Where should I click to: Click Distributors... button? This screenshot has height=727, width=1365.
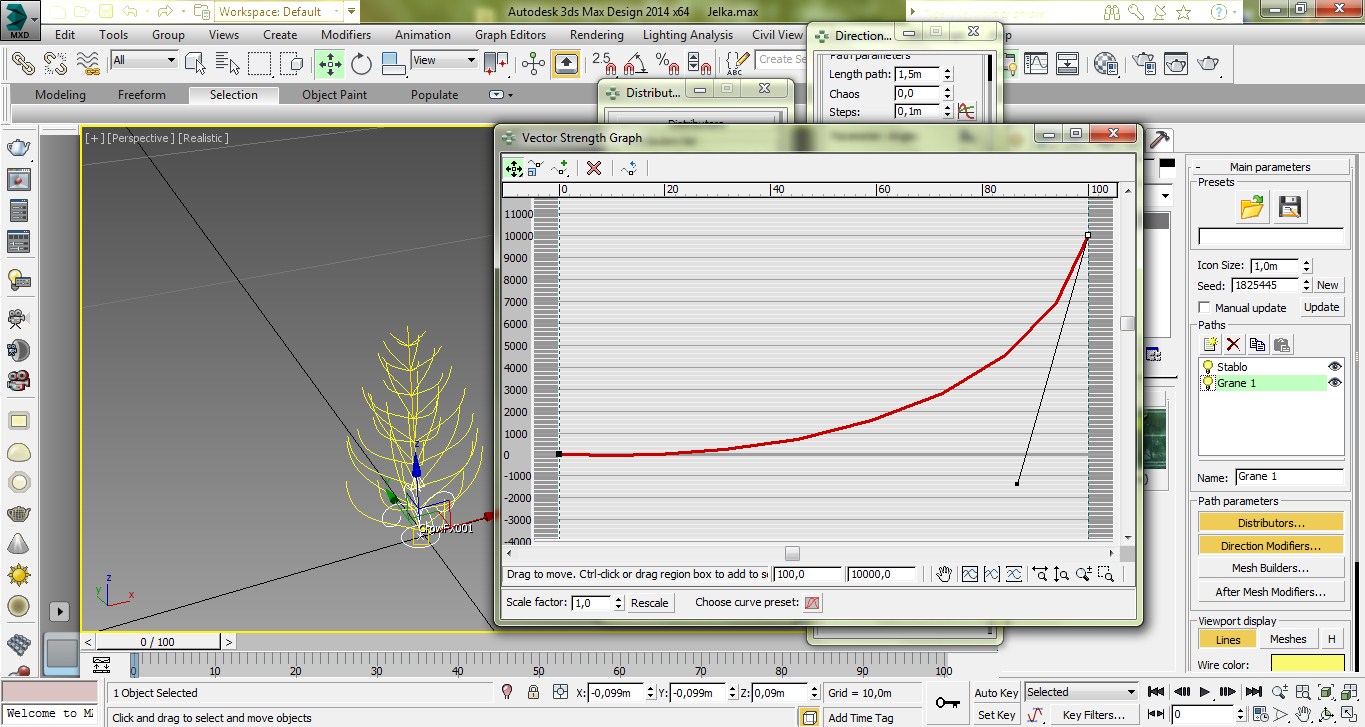(1271, 523)
